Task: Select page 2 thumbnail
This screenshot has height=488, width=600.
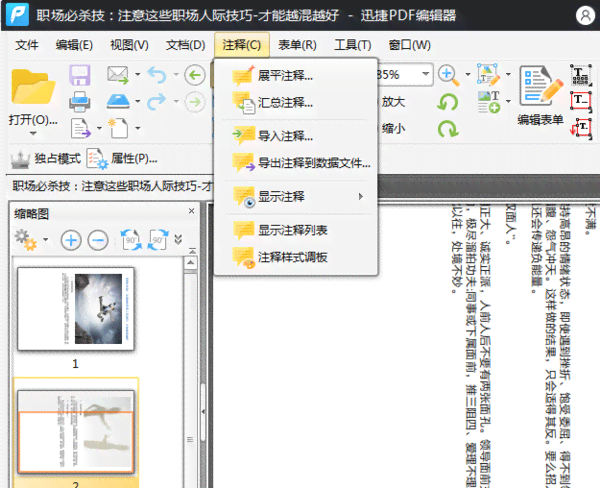Action: click(x=76, y=432)
